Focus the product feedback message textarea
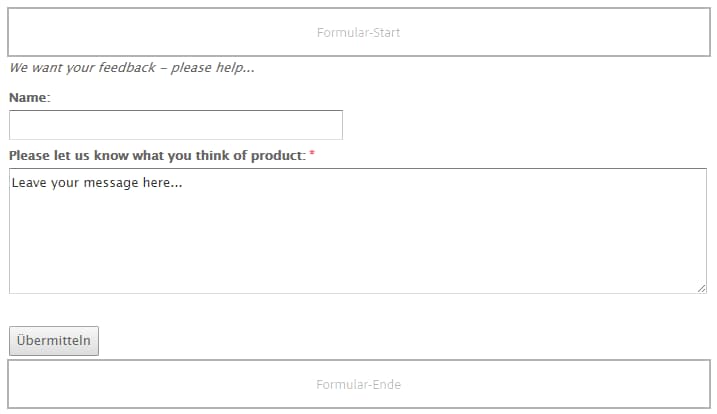 [358, 231]
